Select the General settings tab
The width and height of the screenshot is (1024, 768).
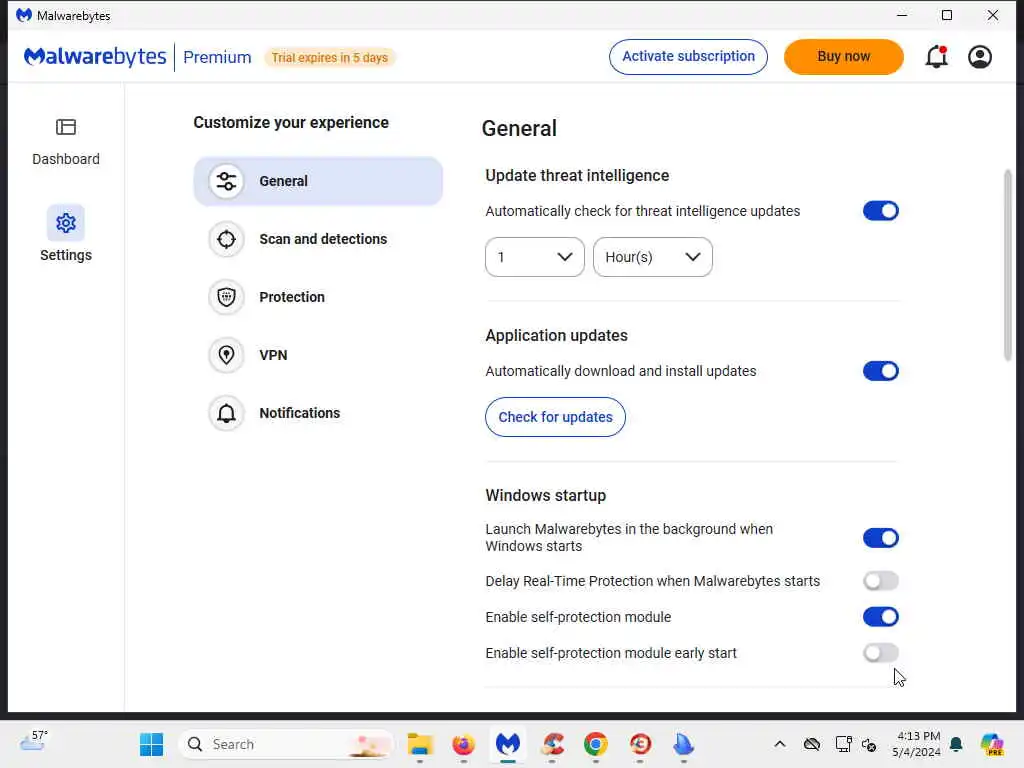[x=318, y=181]
